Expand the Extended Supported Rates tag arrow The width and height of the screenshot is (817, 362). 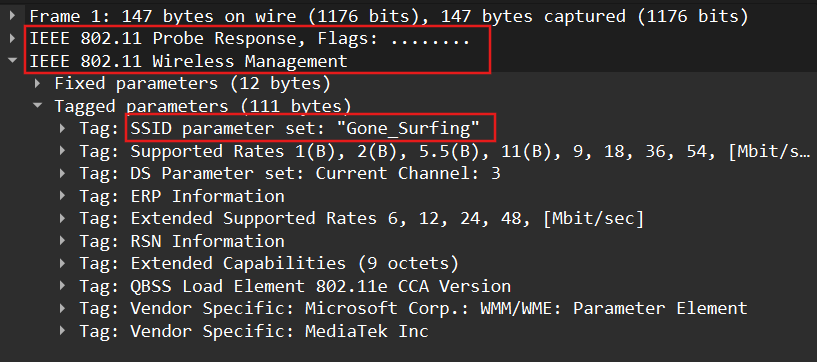point(63,218)
